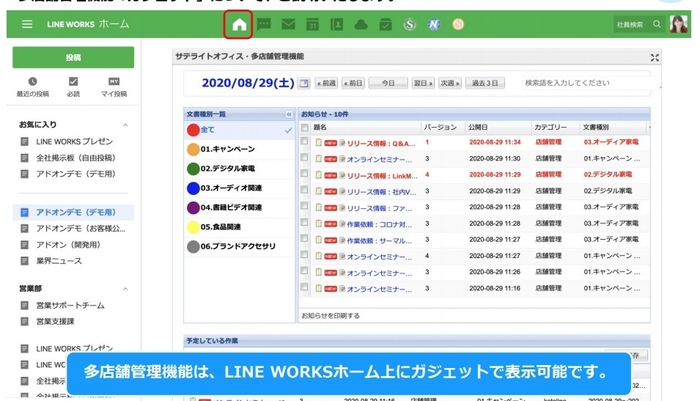Select yellow 05.食品関連 category
This screenshot has height=401, width=700.
coord(239,227)
